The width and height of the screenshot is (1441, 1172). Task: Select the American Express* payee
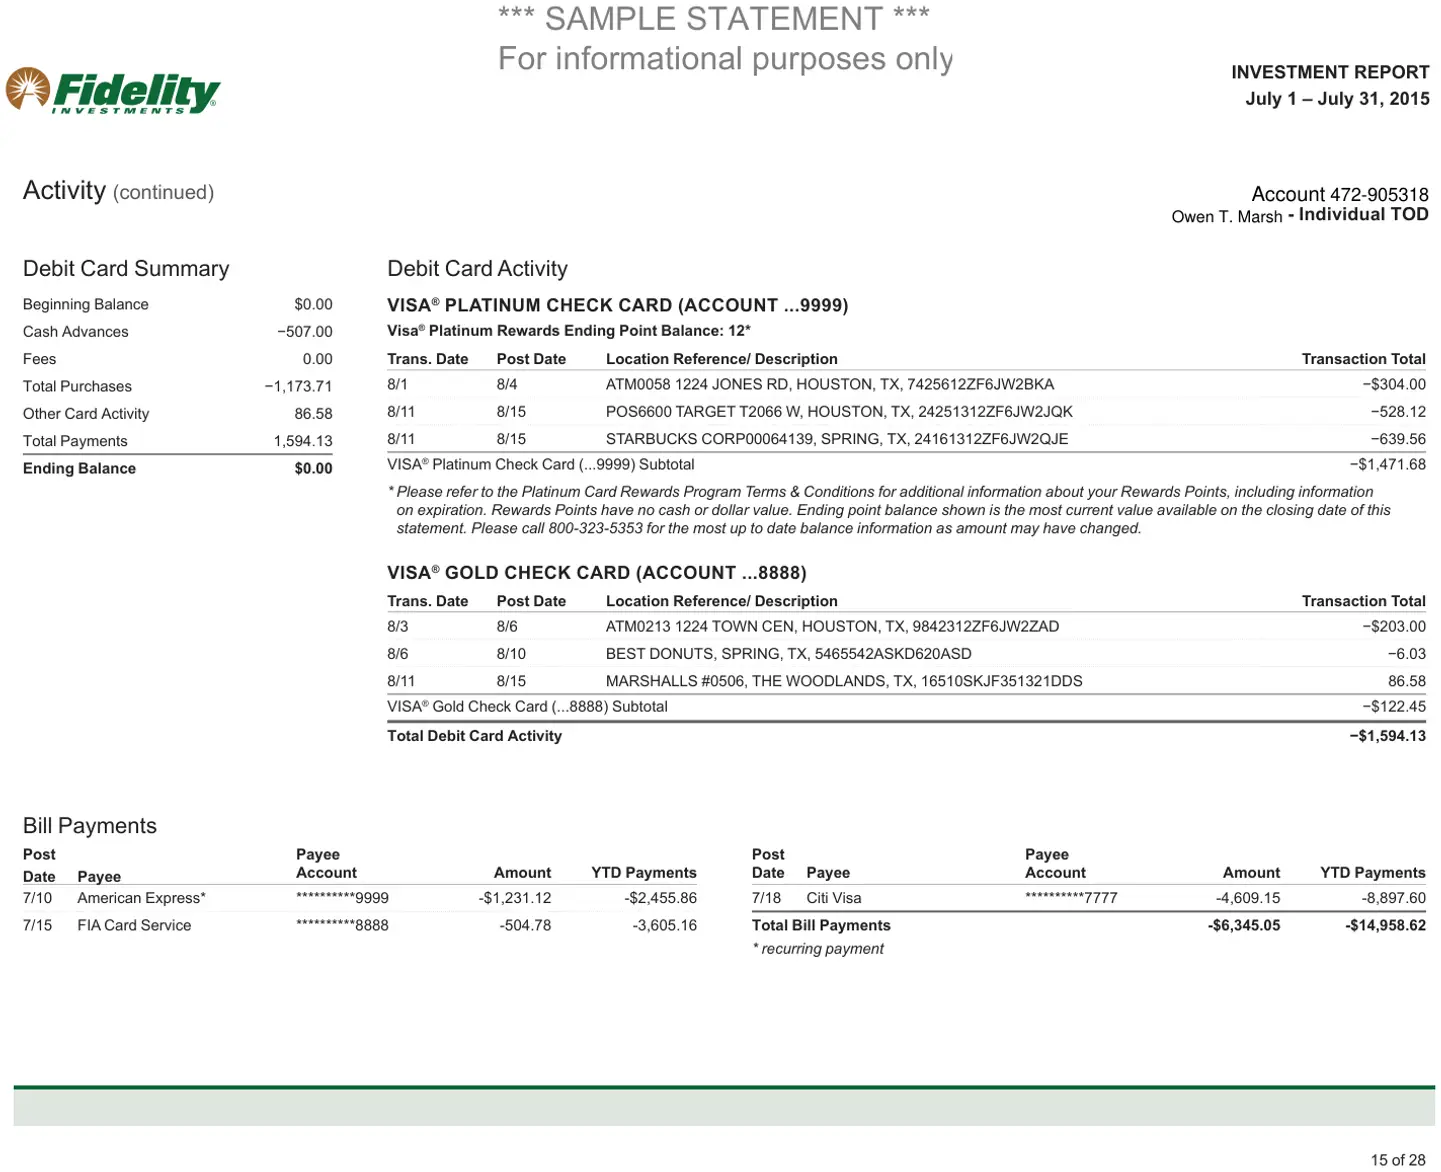click(x=141, y=898)
